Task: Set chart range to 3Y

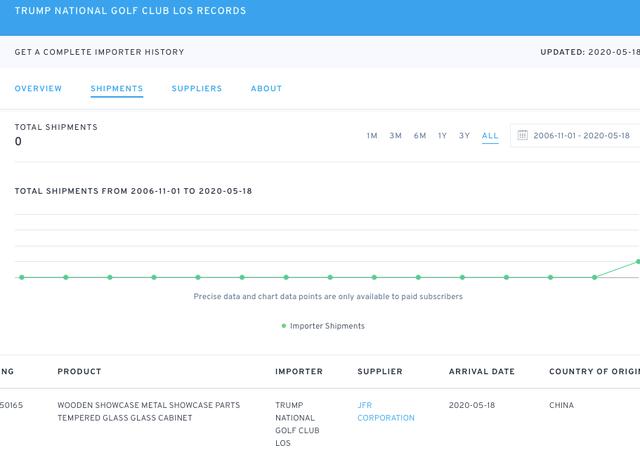Action: tap(464, 135)
